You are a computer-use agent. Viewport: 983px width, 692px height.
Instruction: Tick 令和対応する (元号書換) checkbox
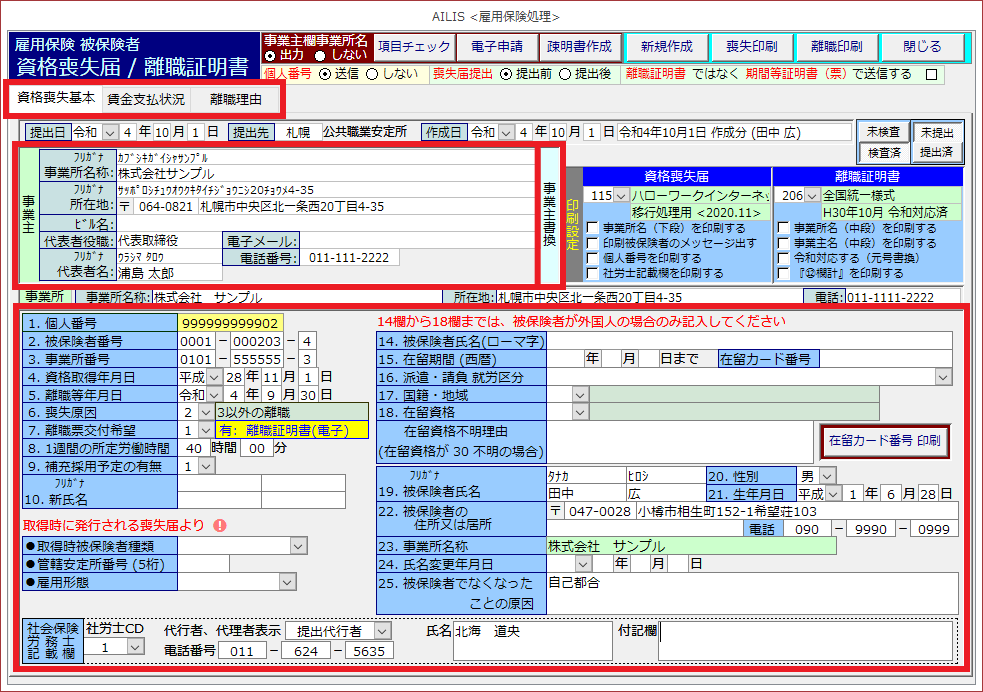(782, 258)
